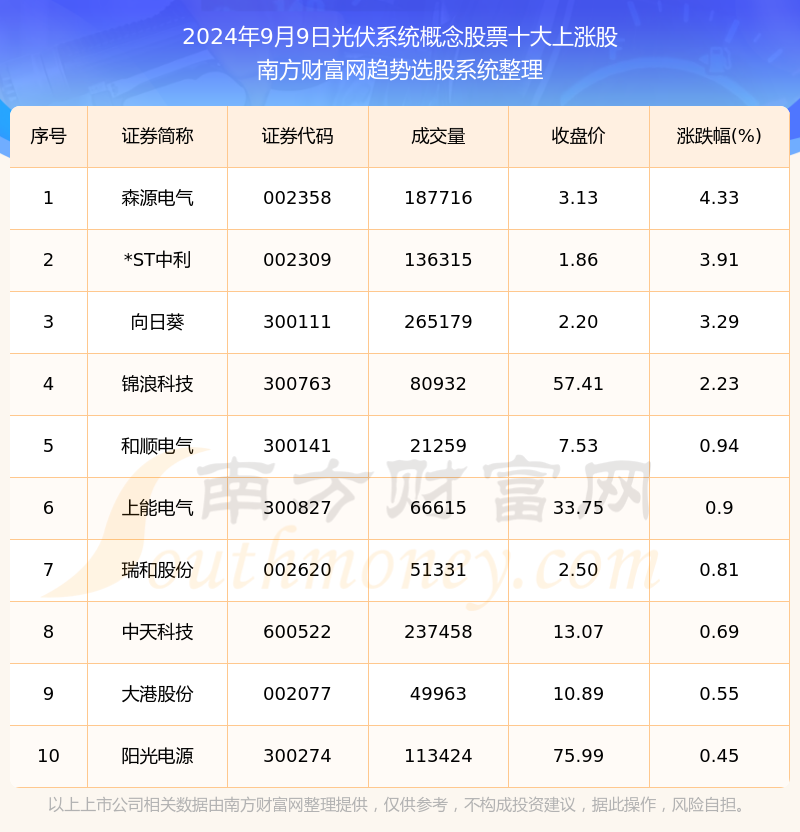Click the subtitle 南方财富网趋势选股系统整理

400,70
